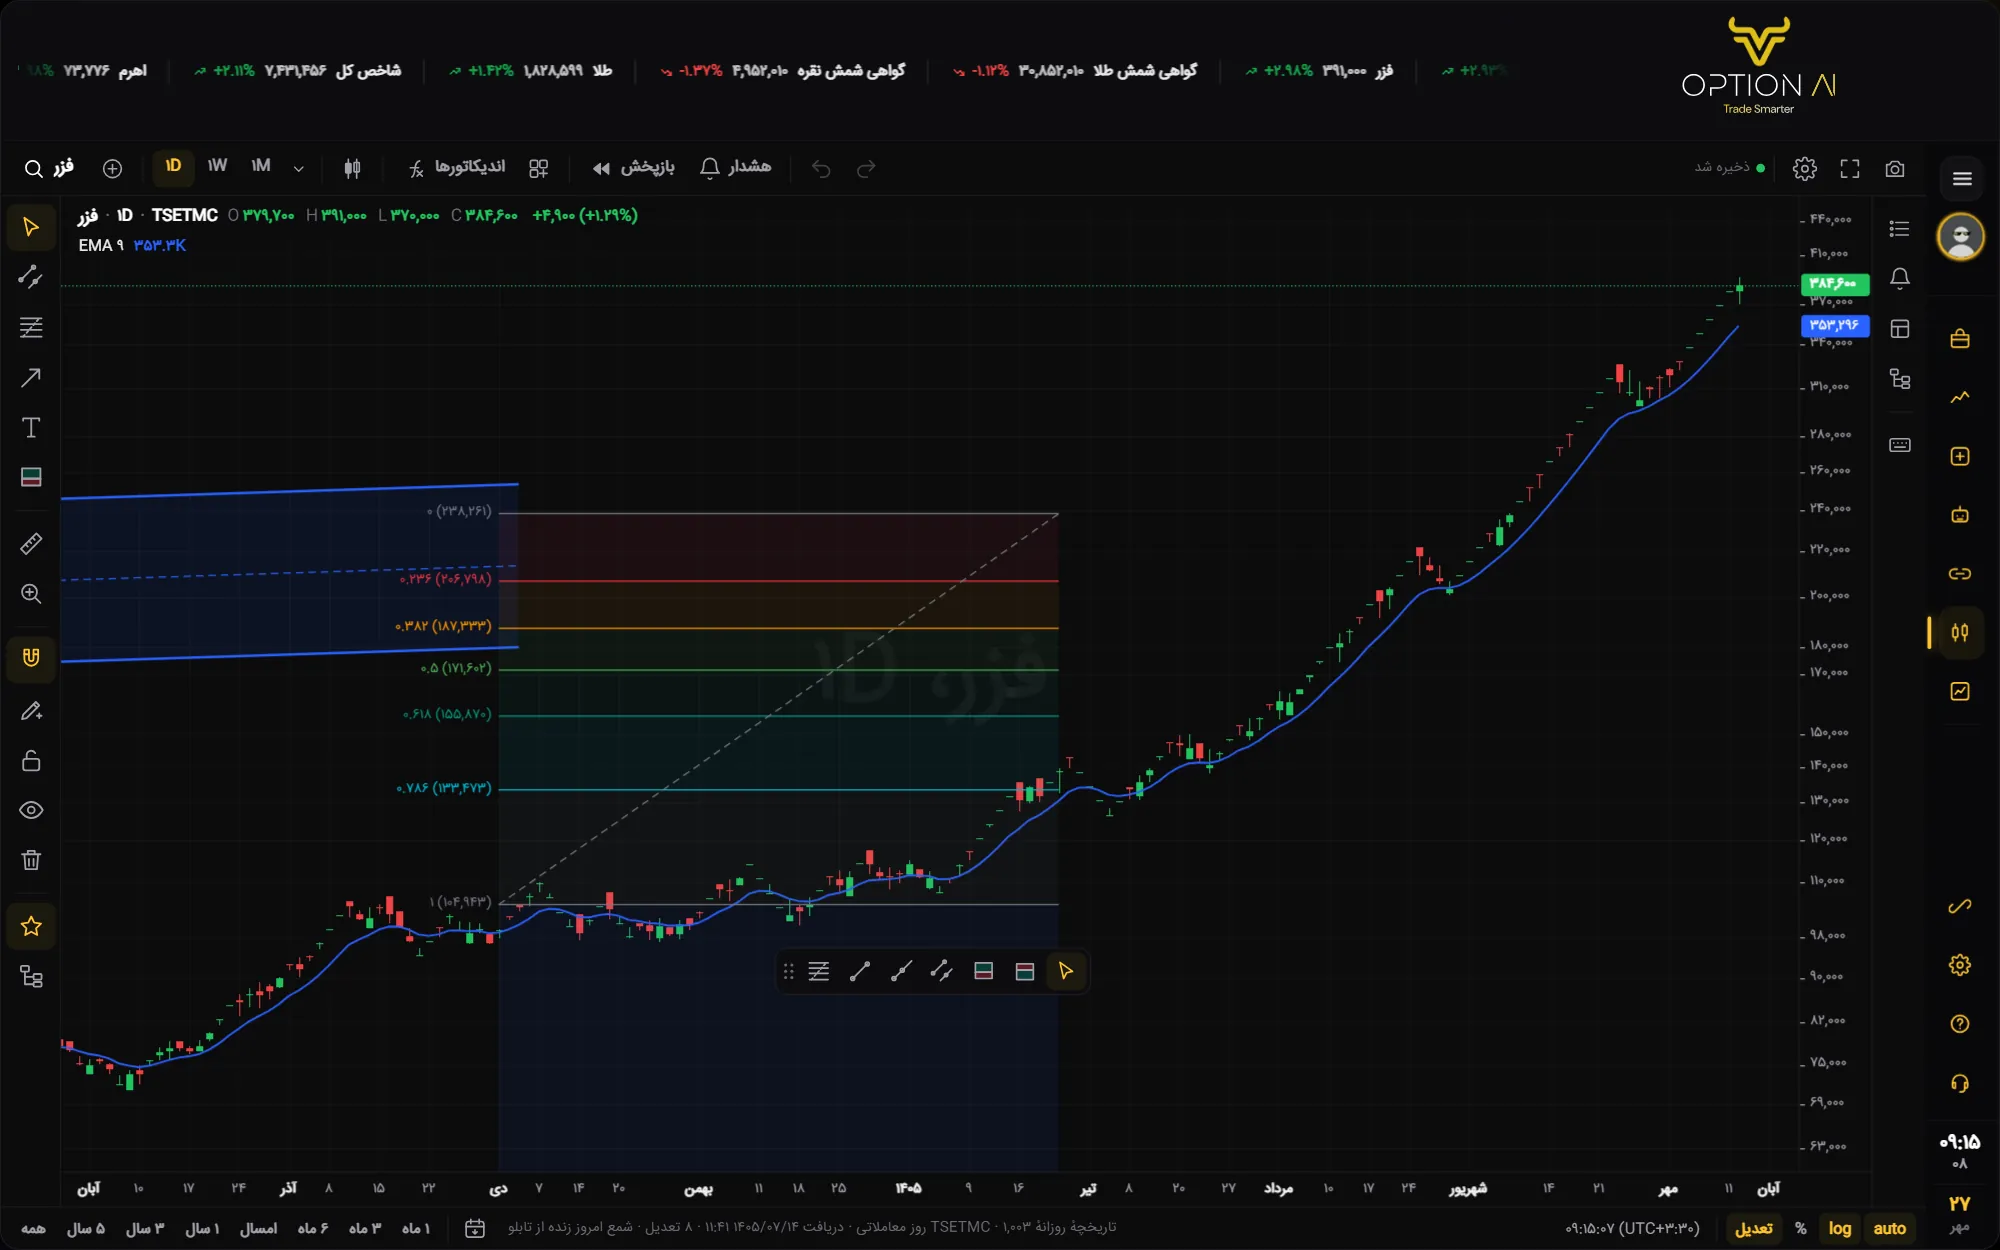The width and height of the screenshot is (2000, 1250).
Task: Open favorites star toolbar
Action: [31, 926]
